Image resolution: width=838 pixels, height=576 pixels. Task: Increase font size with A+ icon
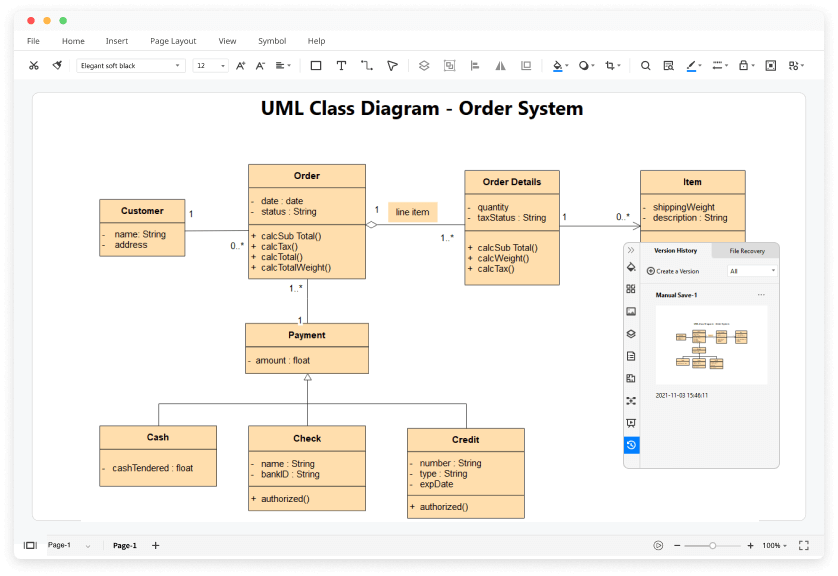[240, 66]
